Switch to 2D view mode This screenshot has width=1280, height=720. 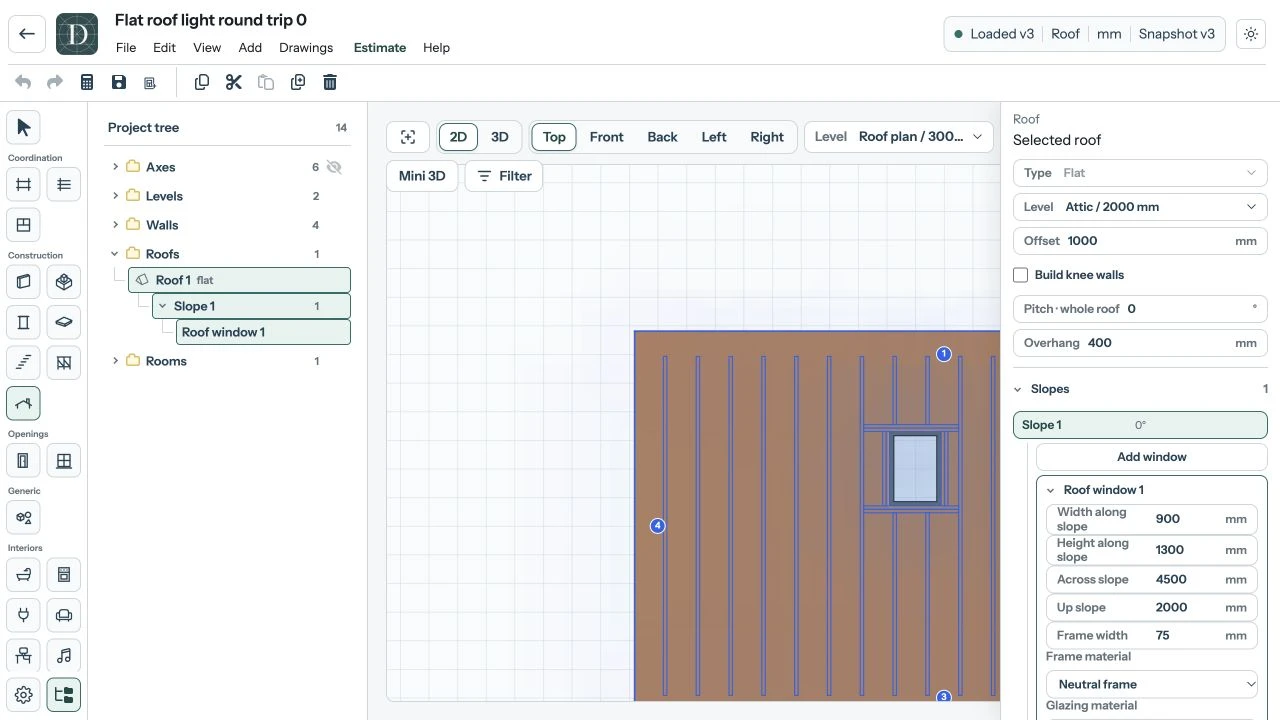click(458, 137)
